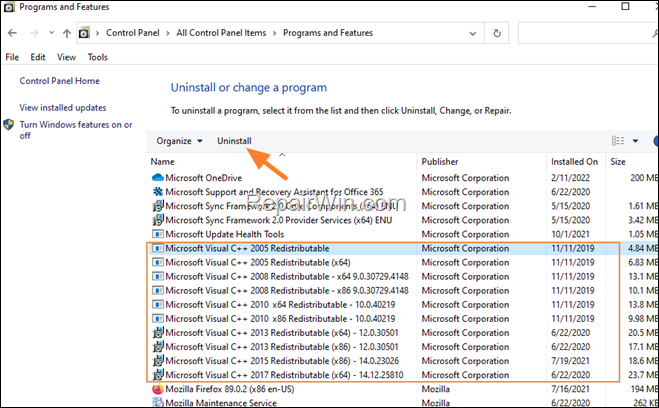Click Programs and Features breadcrumb
This screenshot has width=659, height=408.
coord(328,33)
